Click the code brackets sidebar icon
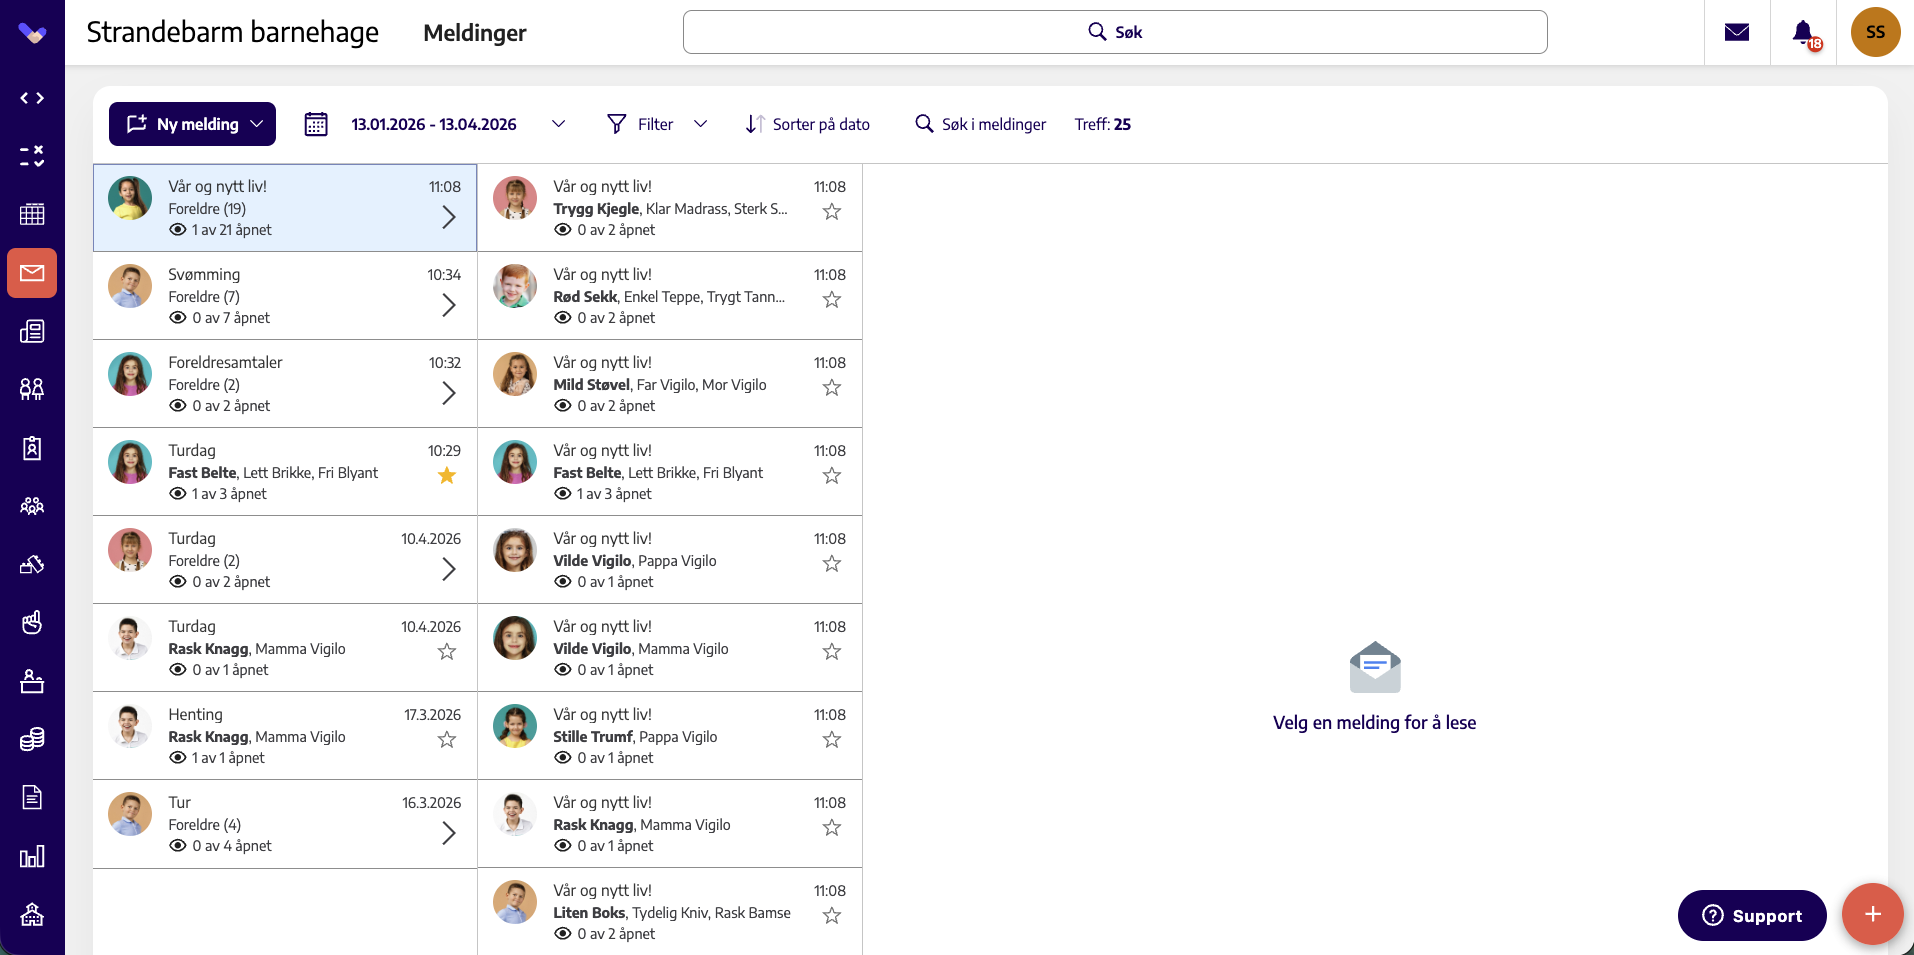Screen dimensions: 1914x955 click(x=32, y=98)
